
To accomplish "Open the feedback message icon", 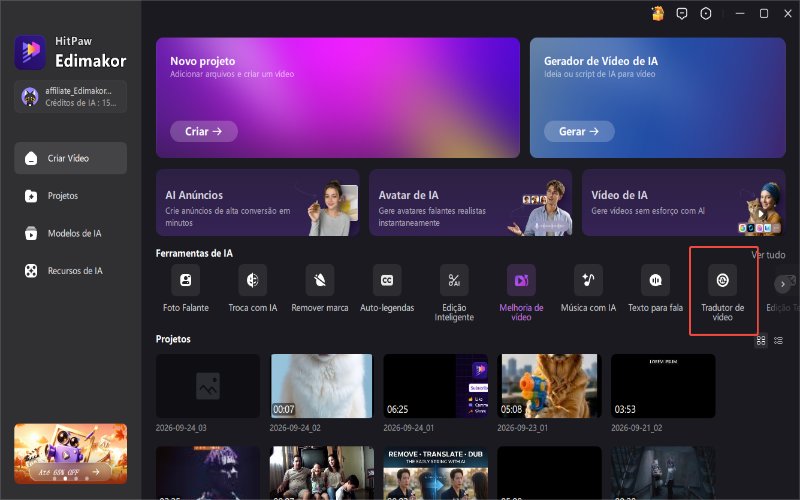I will click(x=682, y=14).
